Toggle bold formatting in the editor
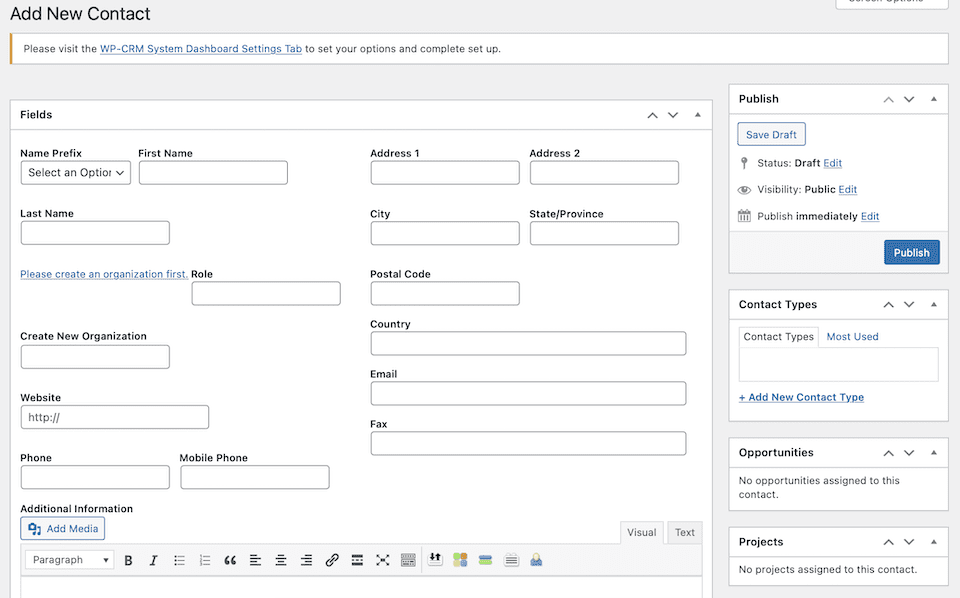960x598 pixels. point(128,559)
